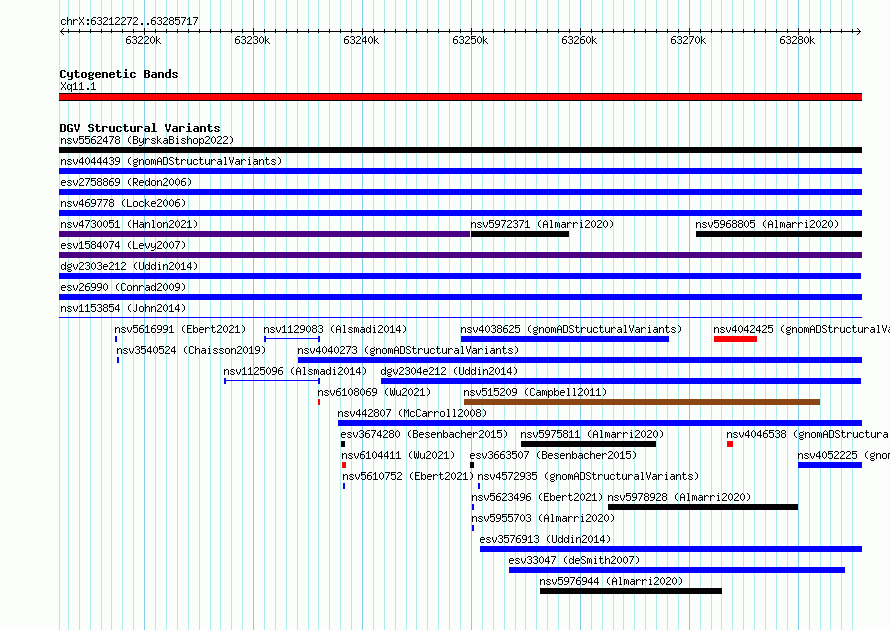Viewport: 890px width, 630px height.
Task: Click the blue bar under esv33047
Action: tap(677, 570)
